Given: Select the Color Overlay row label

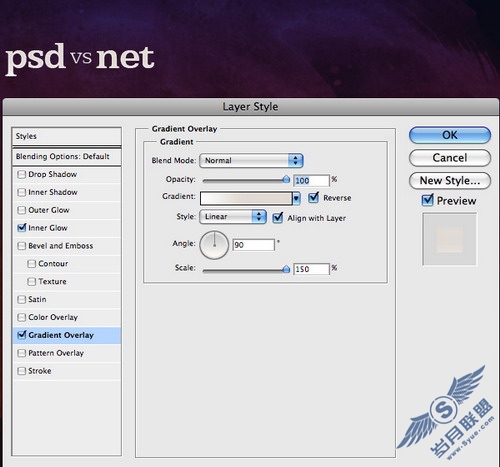Looking at the screenshot, I should [x=53, y=317].
